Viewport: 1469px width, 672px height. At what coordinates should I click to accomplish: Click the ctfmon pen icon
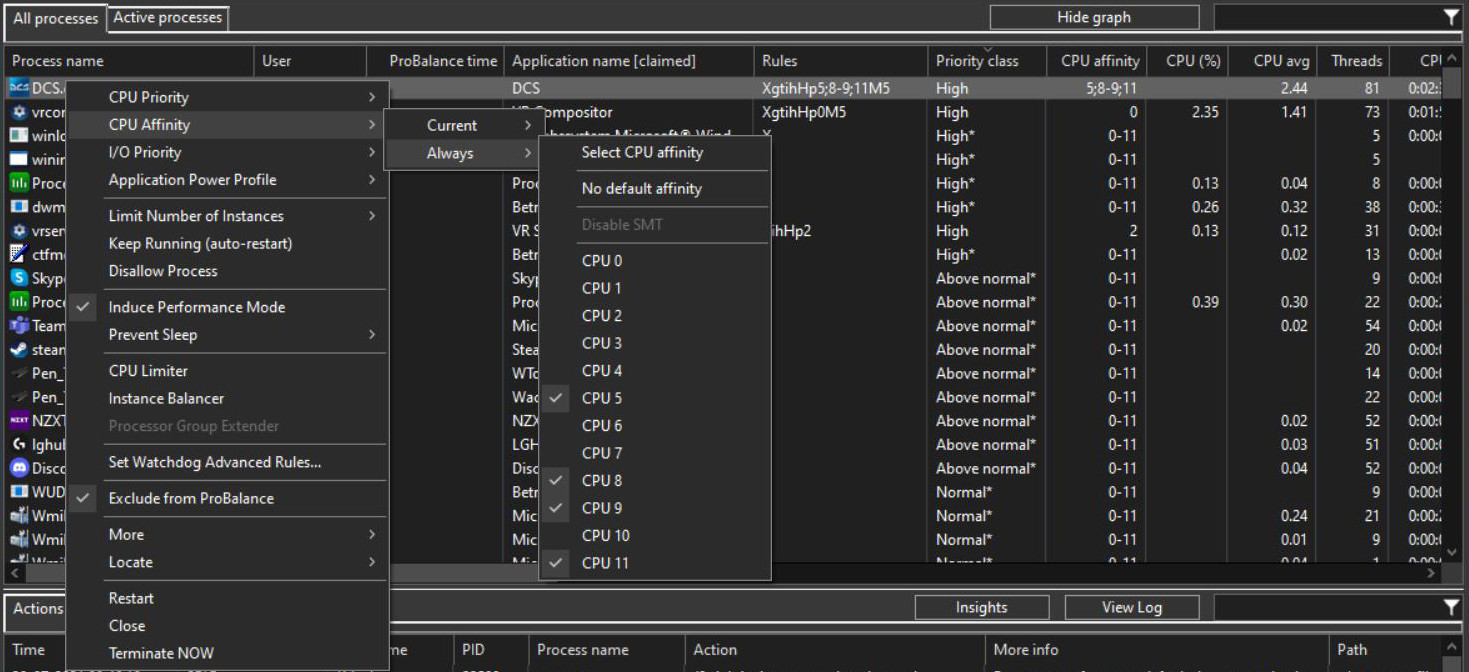18,254
